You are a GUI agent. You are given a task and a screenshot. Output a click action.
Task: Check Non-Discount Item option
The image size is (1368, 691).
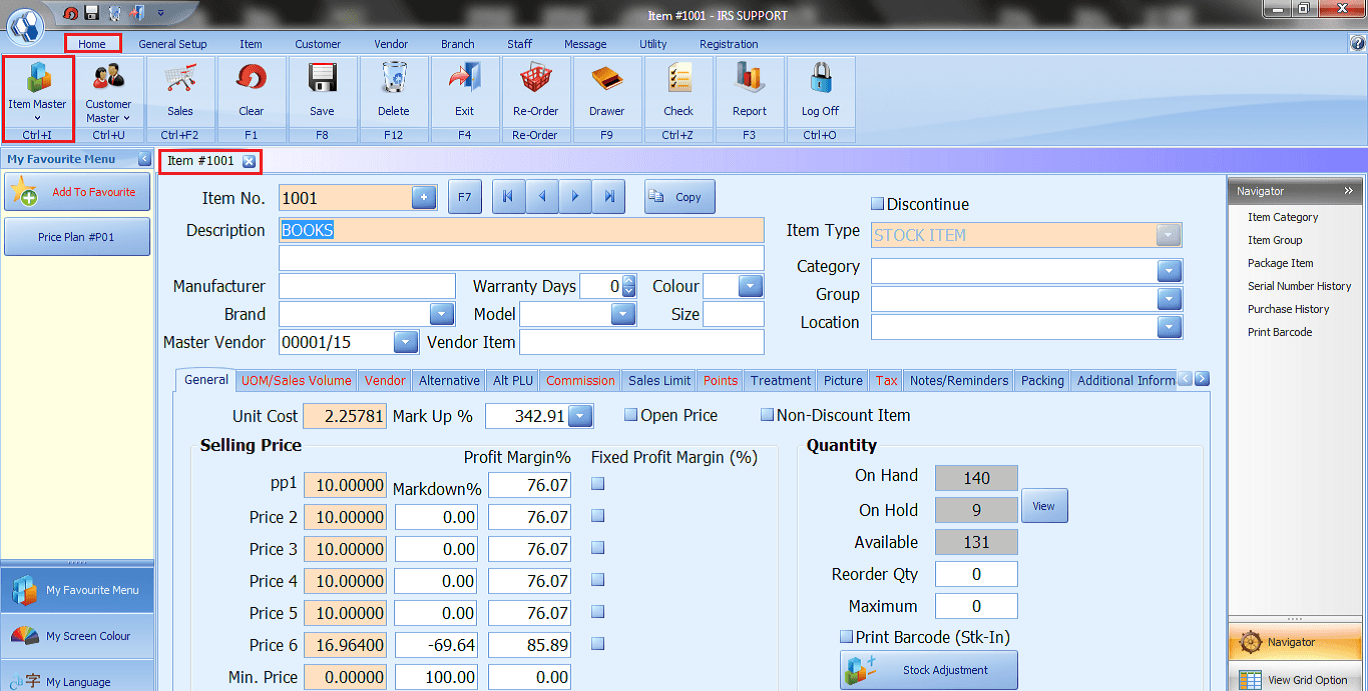click(767, 414)
